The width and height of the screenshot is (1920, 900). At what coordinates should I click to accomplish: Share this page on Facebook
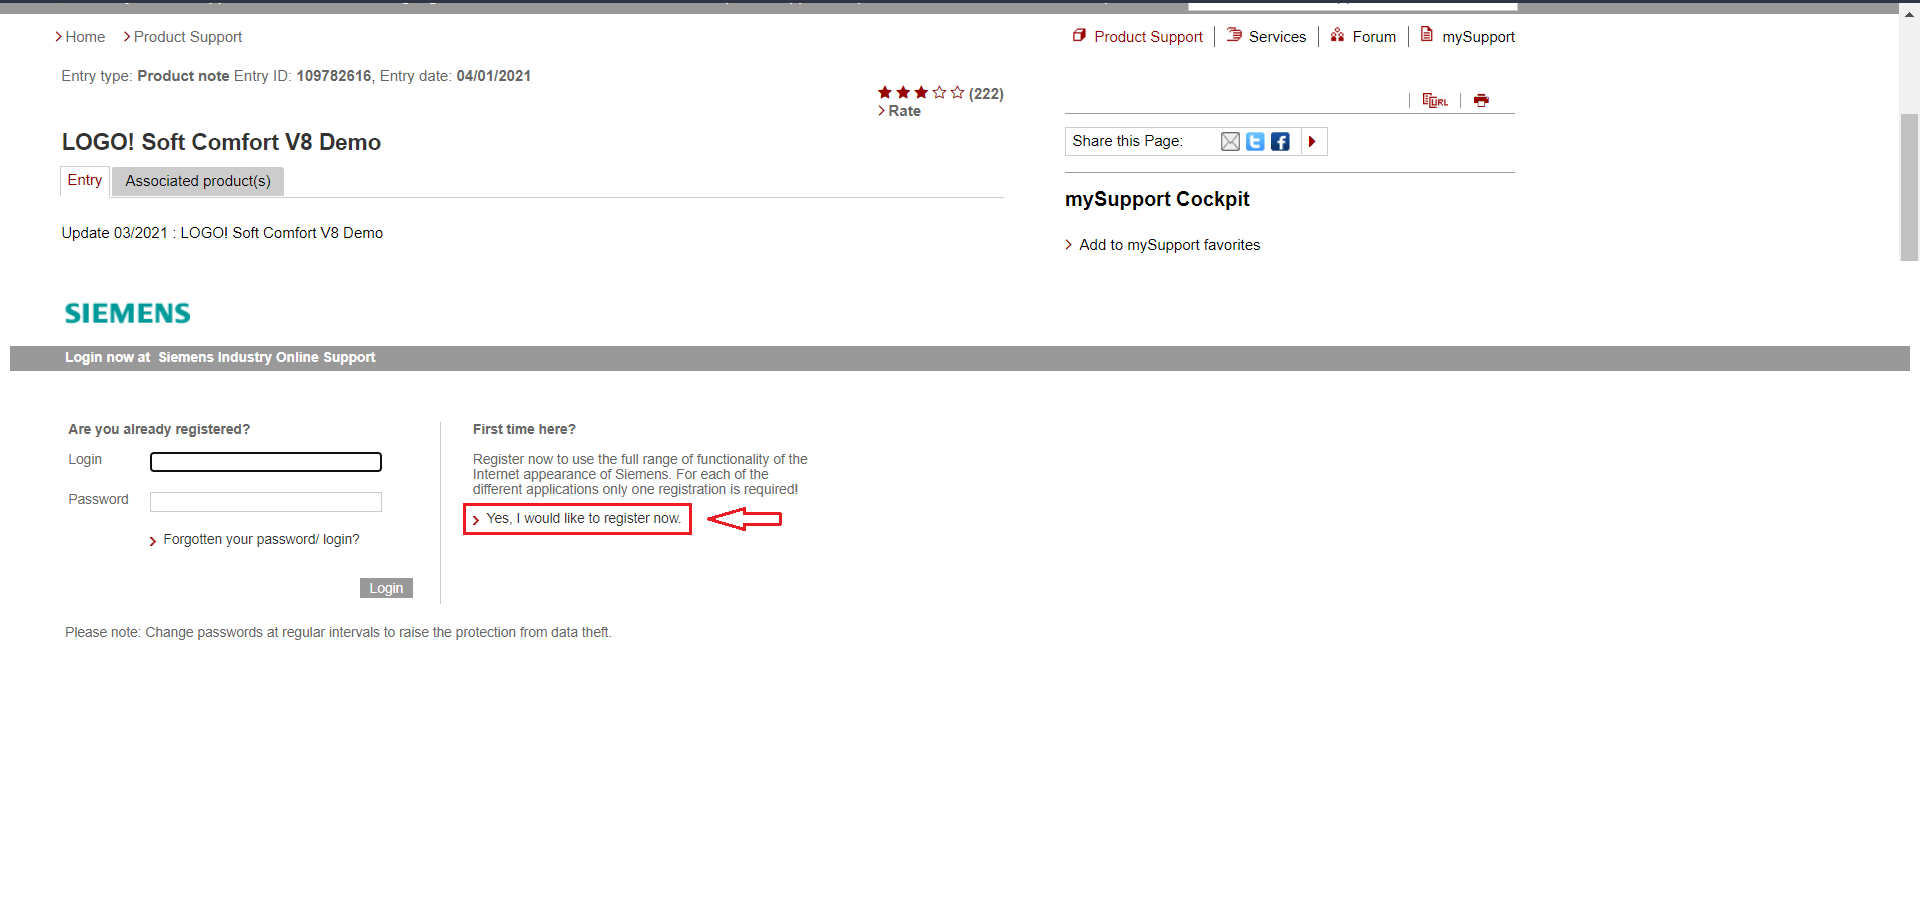(x=1280, y=142)
